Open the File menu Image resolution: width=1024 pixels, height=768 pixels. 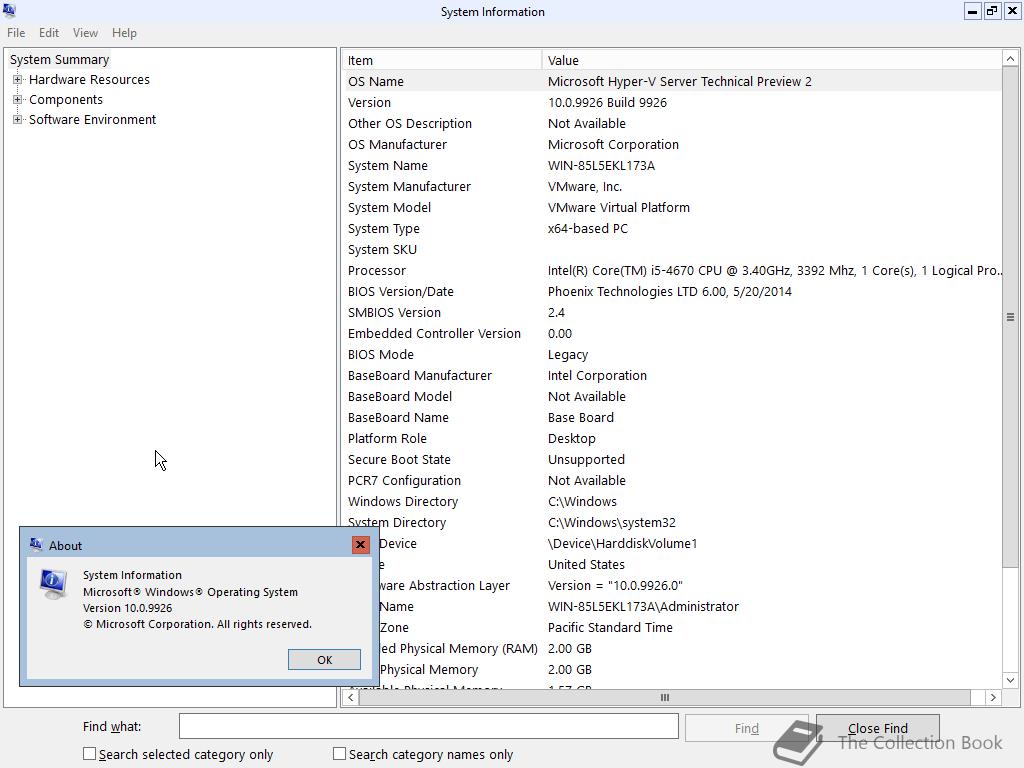(16, 33)
